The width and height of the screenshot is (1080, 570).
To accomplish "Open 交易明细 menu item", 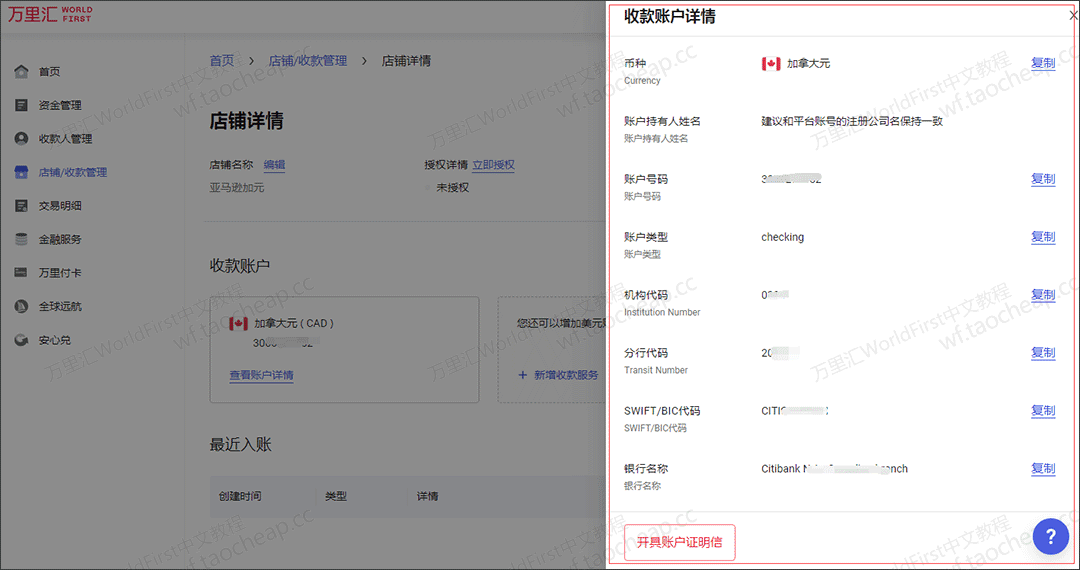I will pos(60,206).
